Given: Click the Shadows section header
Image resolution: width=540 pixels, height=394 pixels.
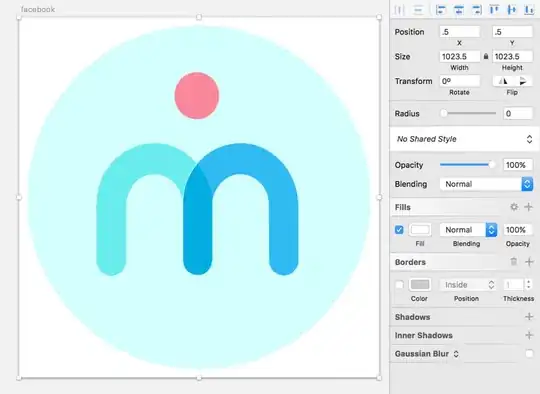Looking at the screenshot, I should click(412, 317).
